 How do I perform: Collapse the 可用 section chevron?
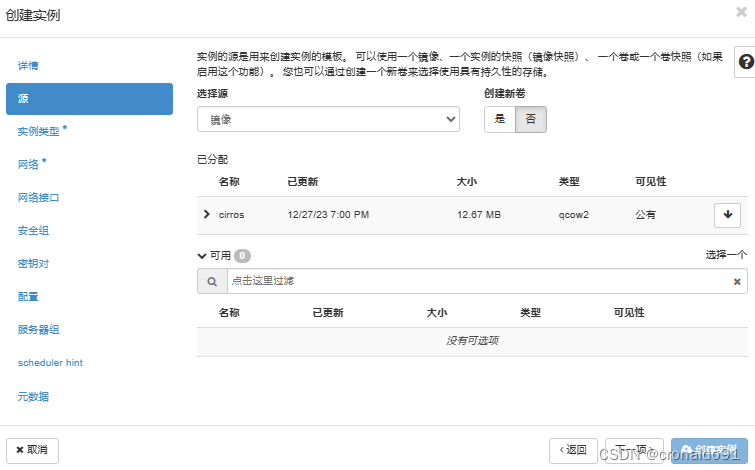click(202, 256)
